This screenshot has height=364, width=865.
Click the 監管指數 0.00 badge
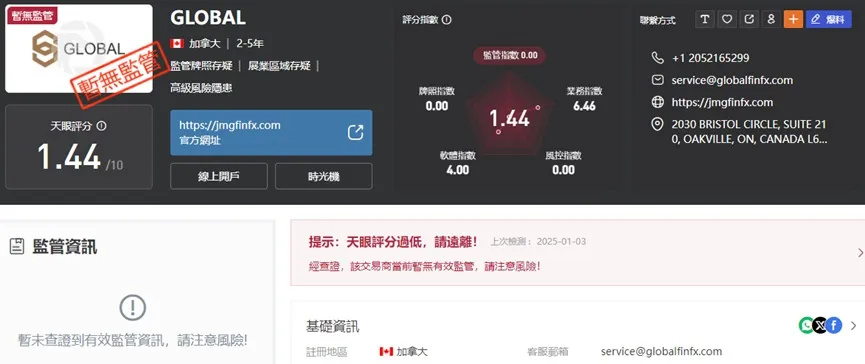(x=510, y=55)
